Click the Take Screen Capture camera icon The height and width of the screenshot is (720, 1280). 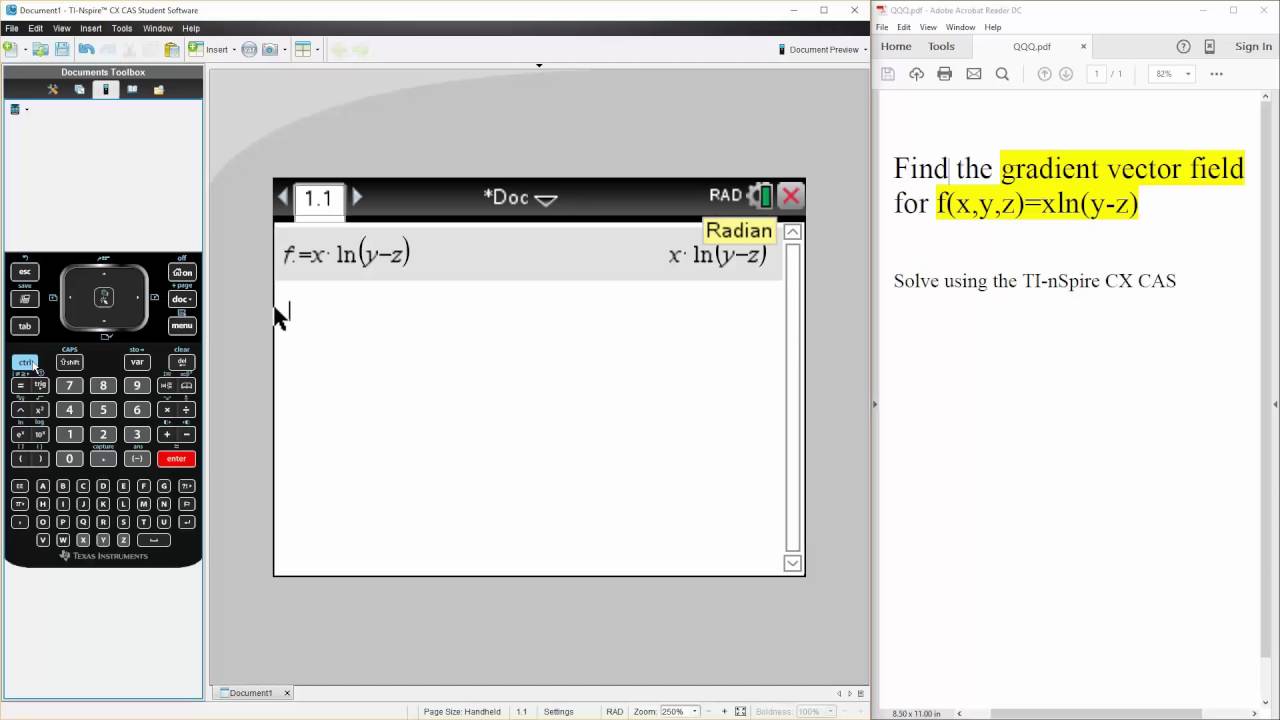[270, 49]
